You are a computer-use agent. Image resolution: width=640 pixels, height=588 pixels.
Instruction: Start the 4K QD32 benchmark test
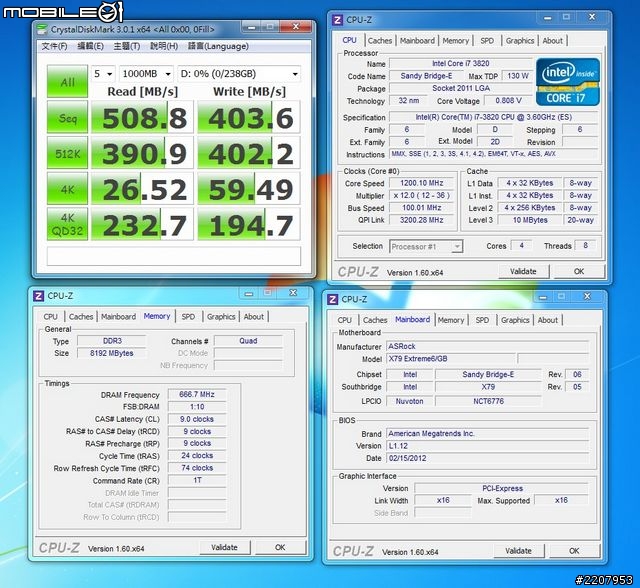tap(67, 224)
